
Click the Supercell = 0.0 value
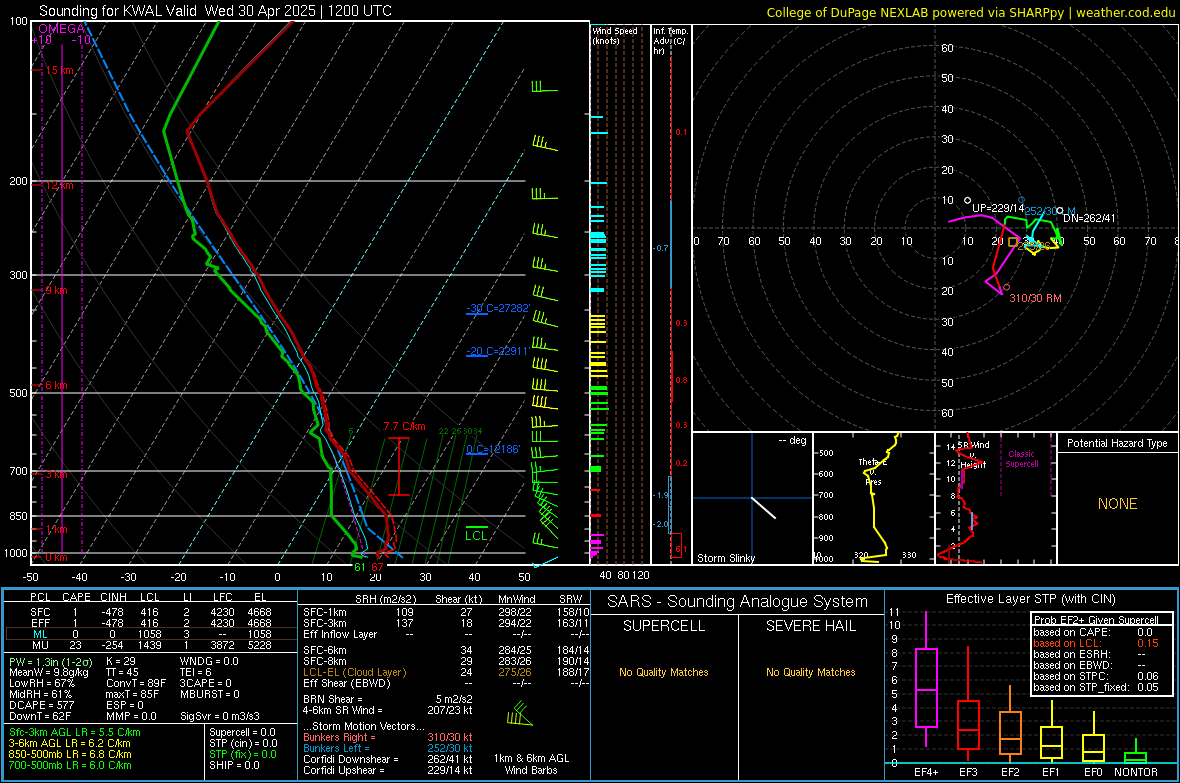click(242, 733)
